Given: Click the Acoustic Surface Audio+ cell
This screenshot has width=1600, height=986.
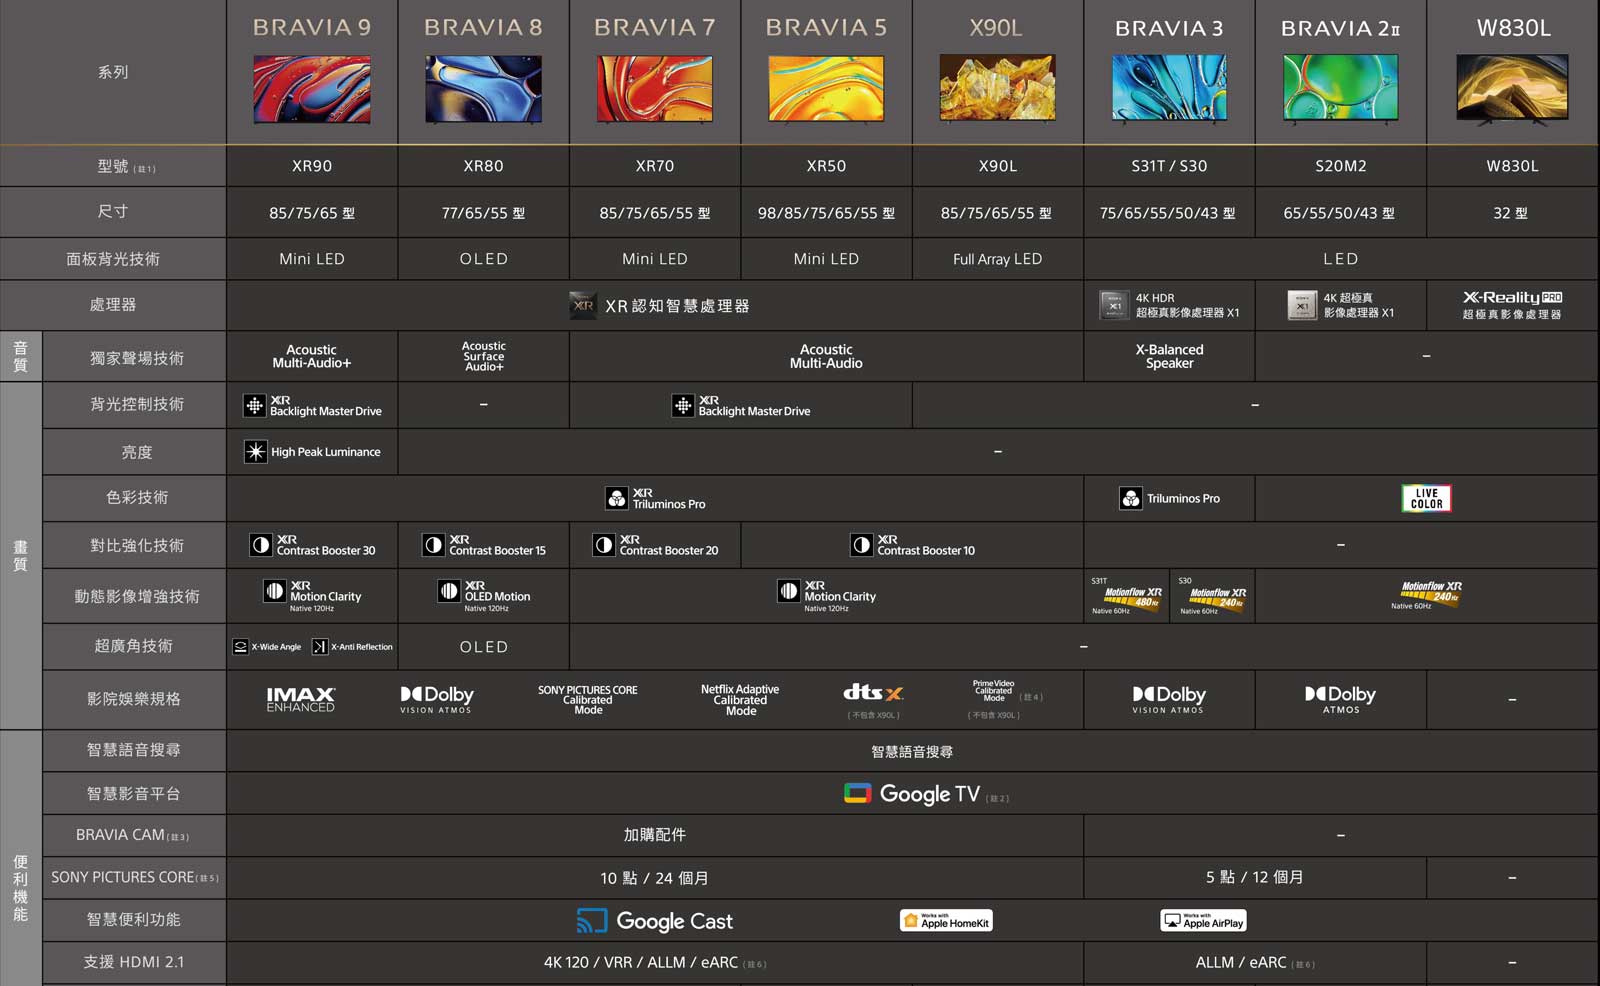Looking at the screenshot, I should (483, 357).
